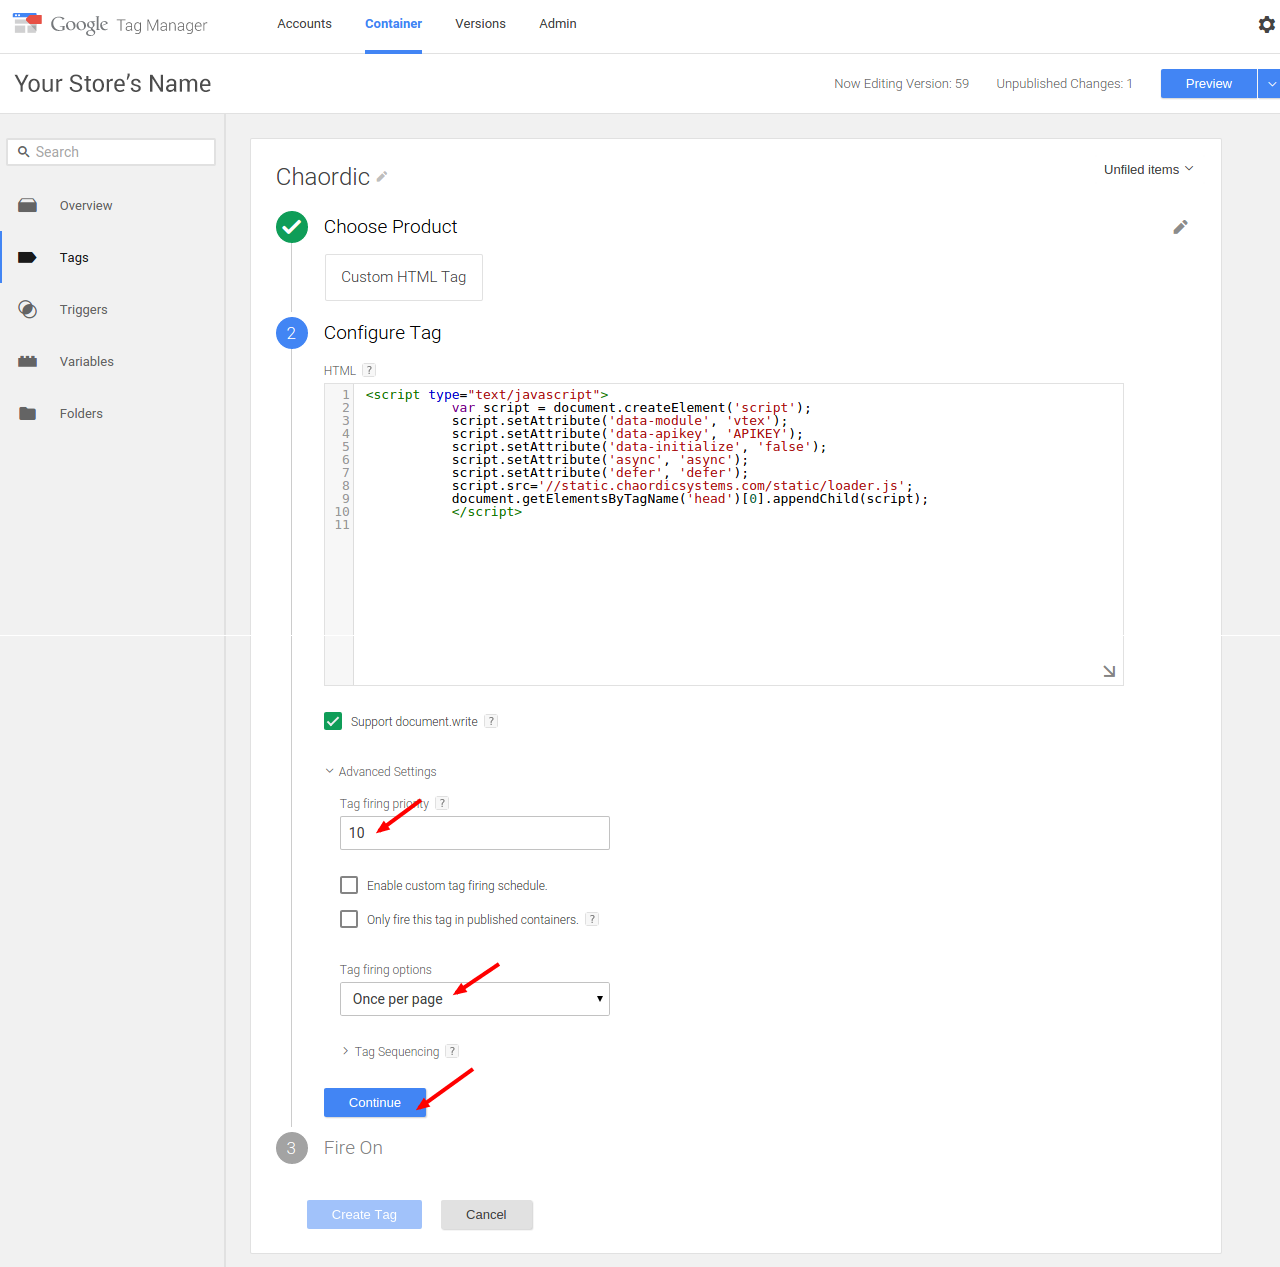
Task: Click the edit pencil for Choose Product
Action: pos(1180,227)
